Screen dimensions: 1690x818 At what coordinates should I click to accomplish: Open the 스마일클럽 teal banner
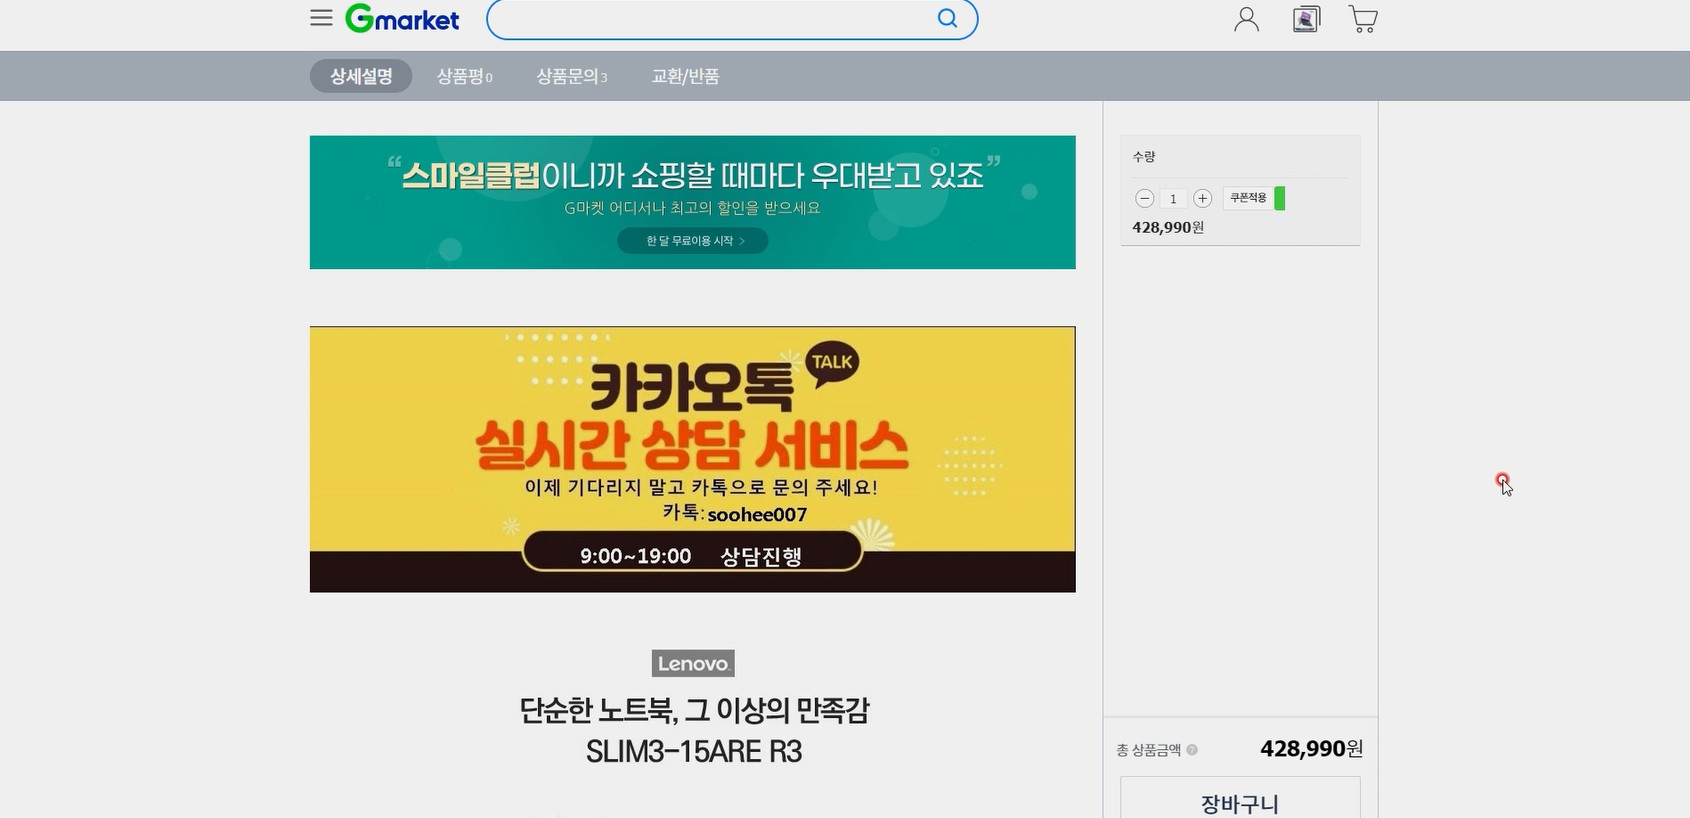692,202
